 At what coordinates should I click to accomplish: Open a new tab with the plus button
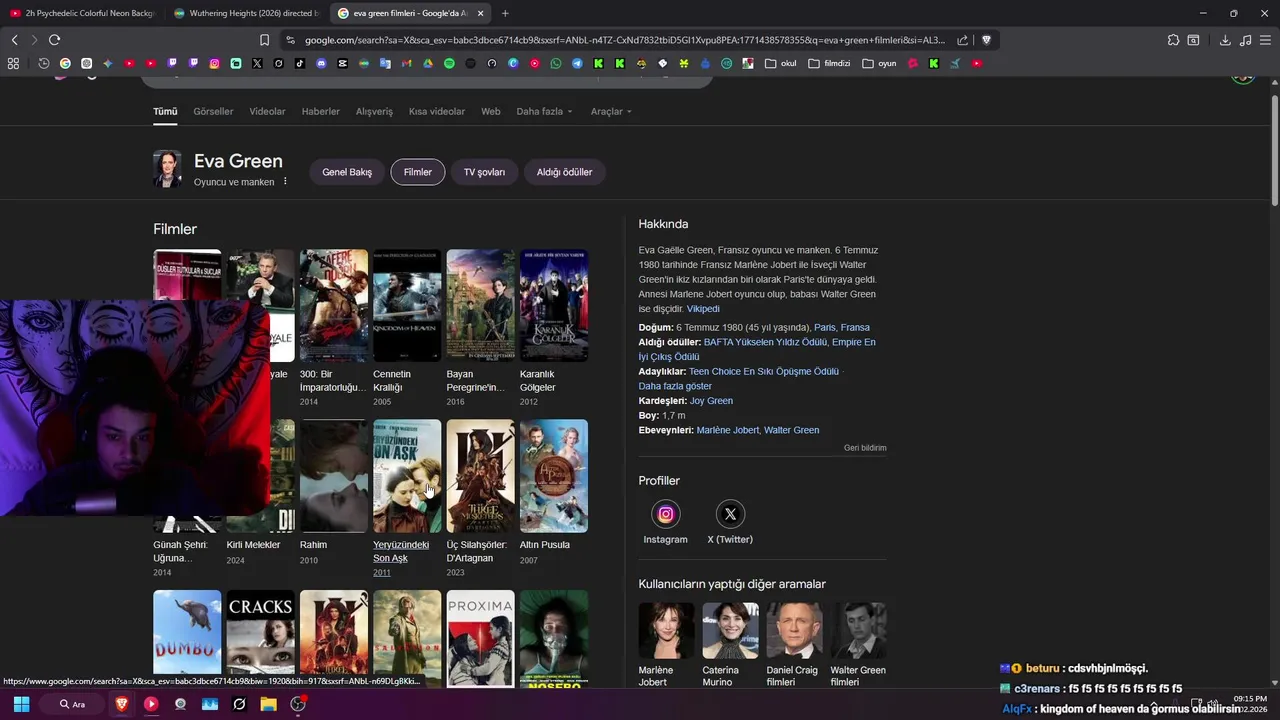505,13
